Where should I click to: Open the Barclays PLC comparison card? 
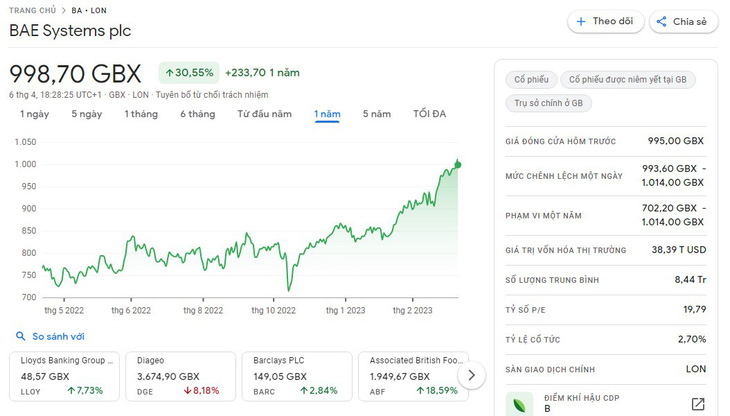click(x=297, y=376)
